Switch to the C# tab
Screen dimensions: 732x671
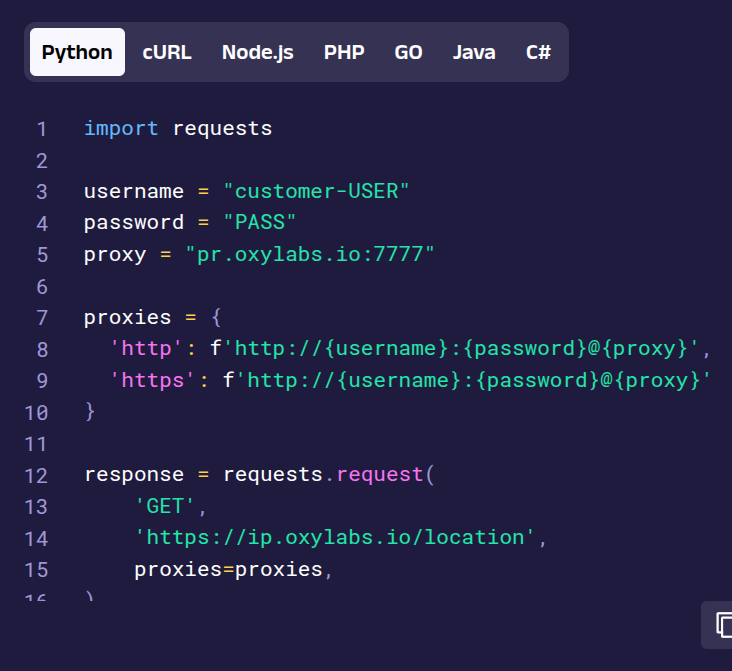pos(538,52)
